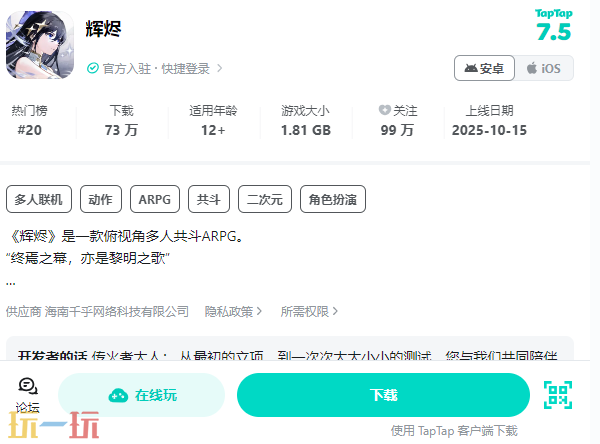This screenshot has width=600, height=444.
Task: Click the 下载 73 万 stat
Action: coord(121,121)
